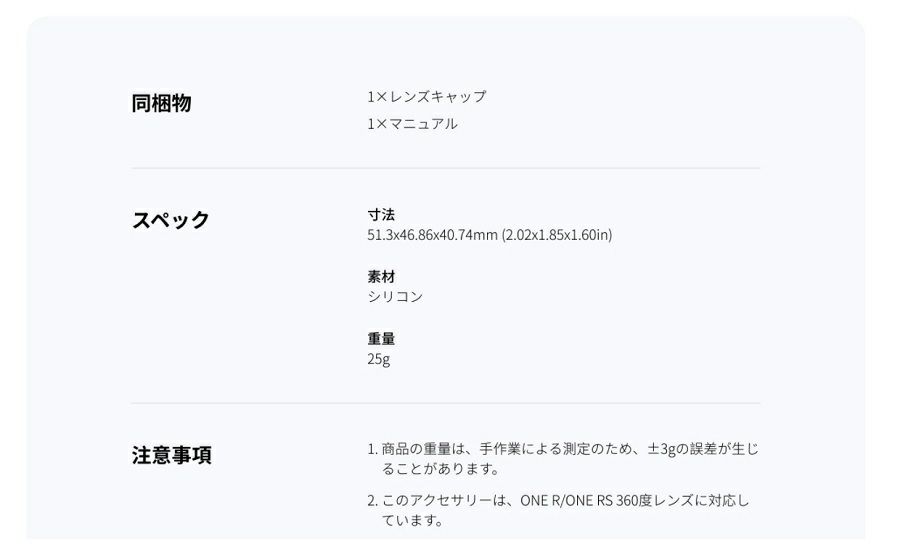
Task: Click the 同梱物 section heading
Action: 161,103
